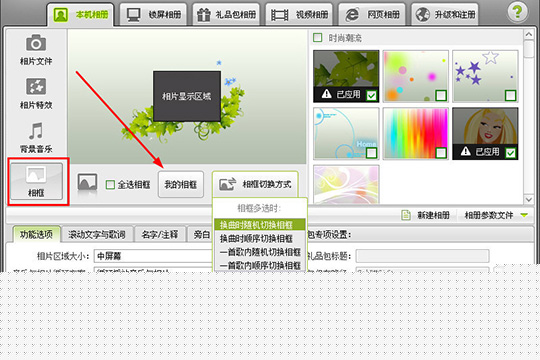Tick the 全选相框 checkbox

point(110,185)
